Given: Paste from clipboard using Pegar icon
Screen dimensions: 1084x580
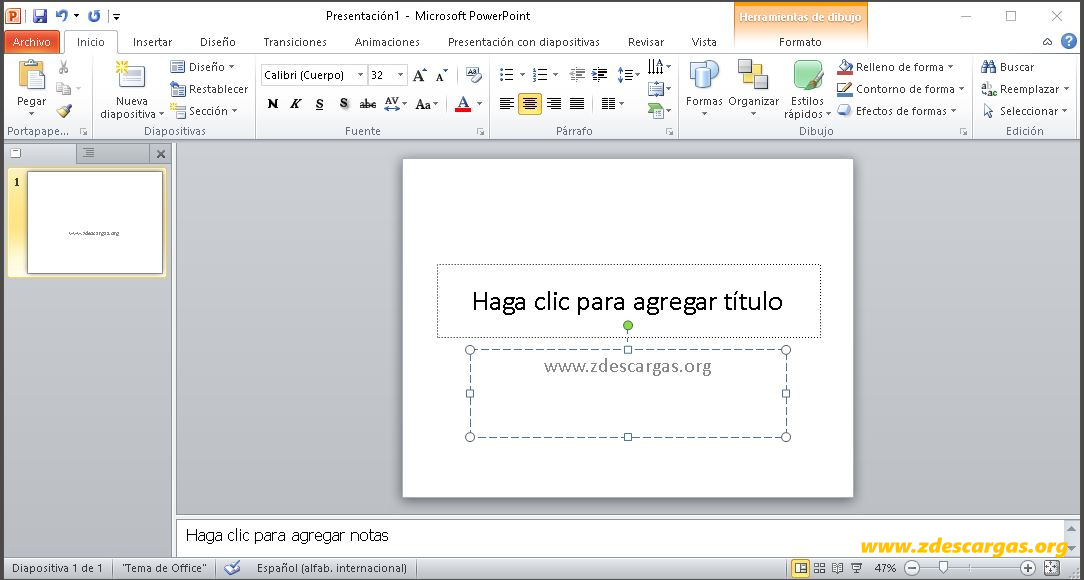Looking at the screenshot, I should click(31, 76).
